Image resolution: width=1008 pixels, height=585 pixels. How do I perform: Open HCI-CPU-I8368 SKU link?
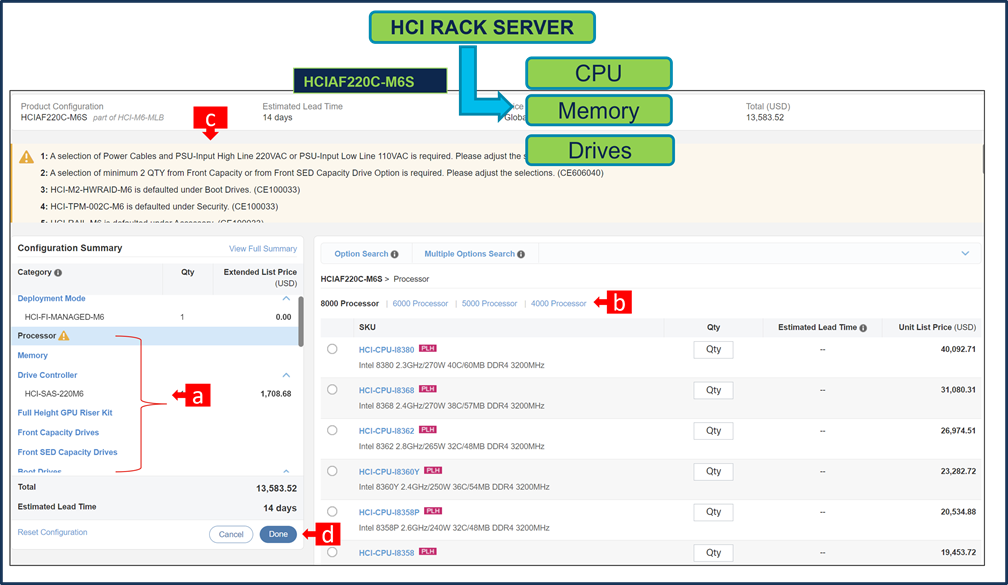coord(386,390)
